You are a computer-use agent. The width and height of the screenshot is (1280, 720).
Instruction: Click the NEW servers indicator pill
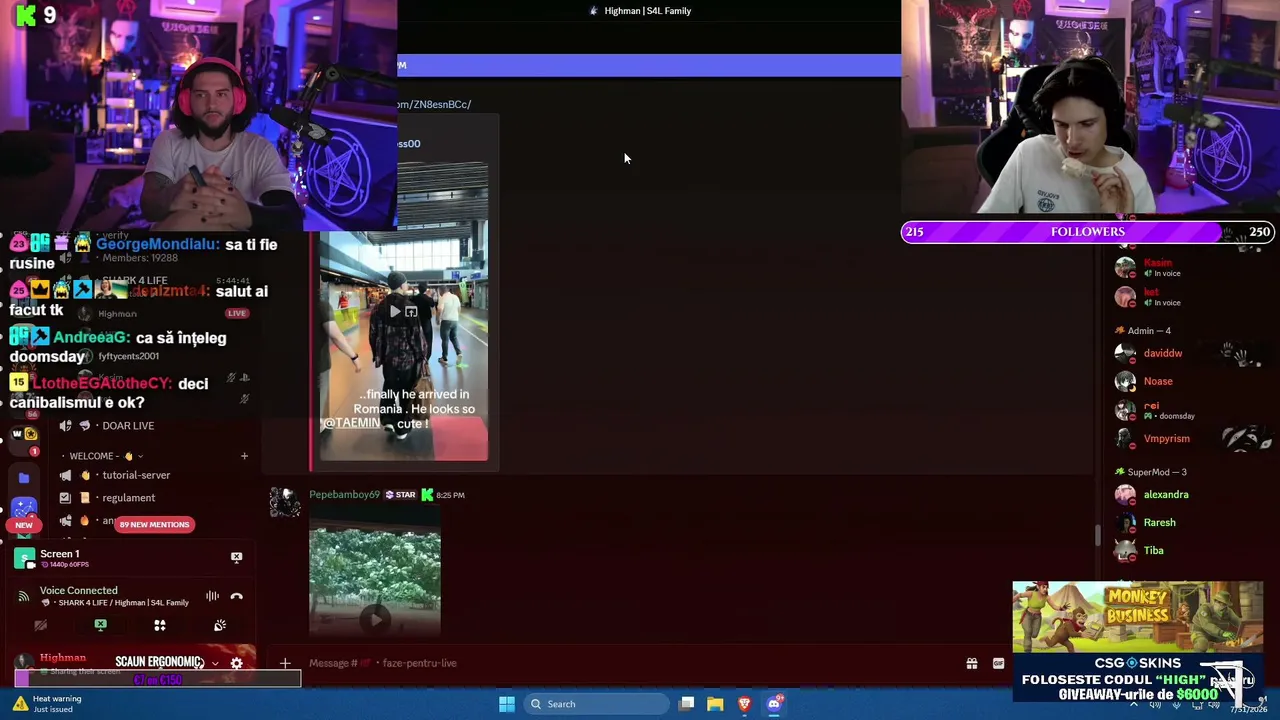coord(24,525)
